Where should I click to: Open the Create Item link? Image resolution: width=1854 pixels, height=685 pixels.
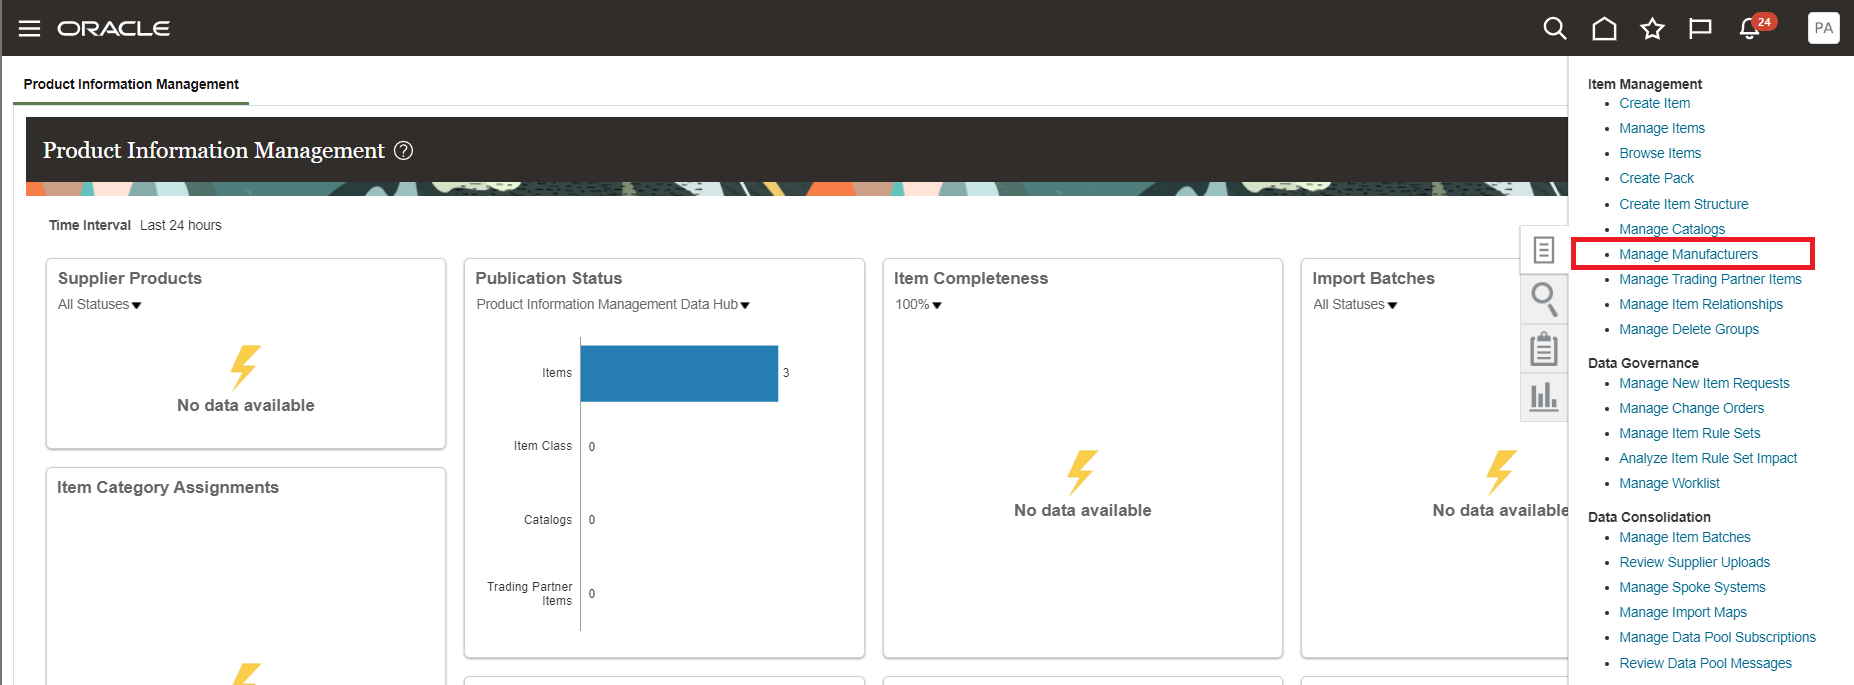click(x=1655, y=103)
